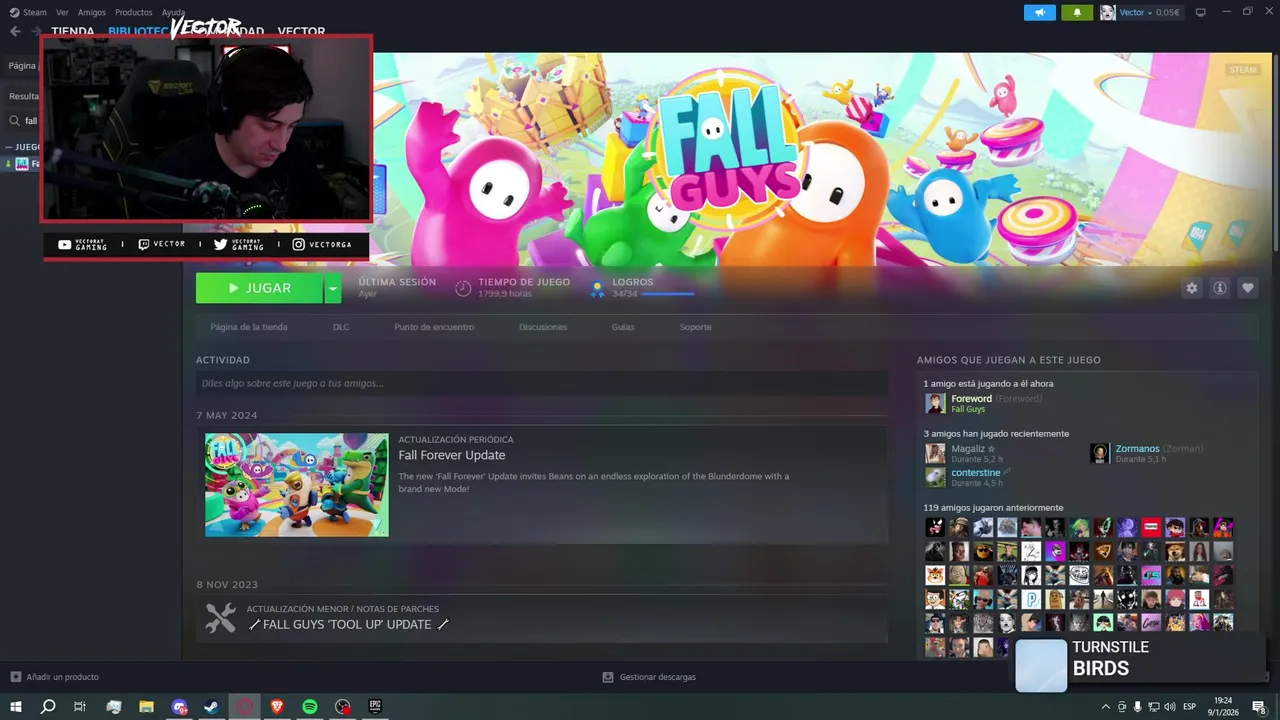1280x720 pixels.
Task: Open Soporte link
Action: [696, 327]
